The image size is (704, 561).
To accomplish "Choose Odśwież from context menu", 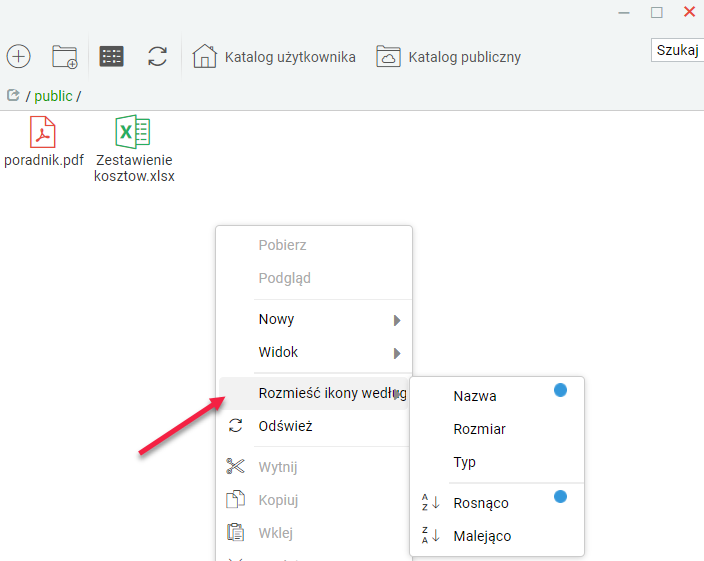I will tap(314, 426).
